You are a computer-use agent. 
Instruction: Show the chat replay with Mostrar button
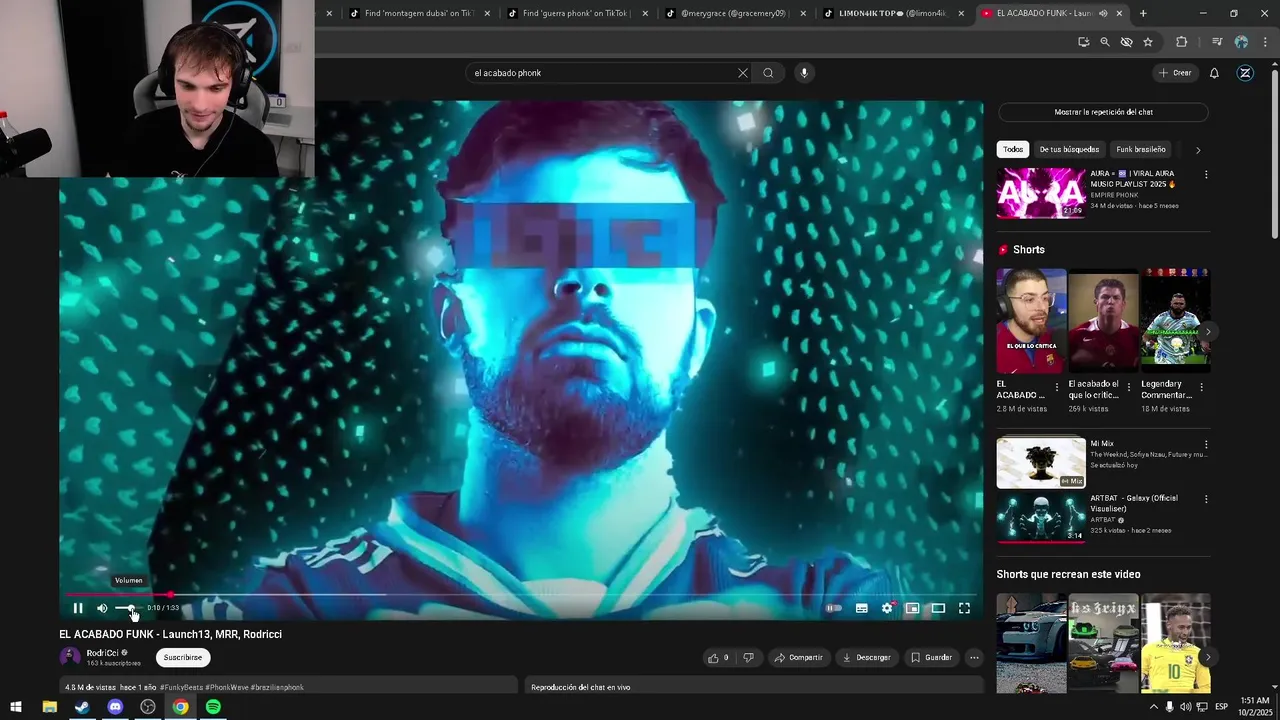pyautogui.click(x=1103, y=112)
